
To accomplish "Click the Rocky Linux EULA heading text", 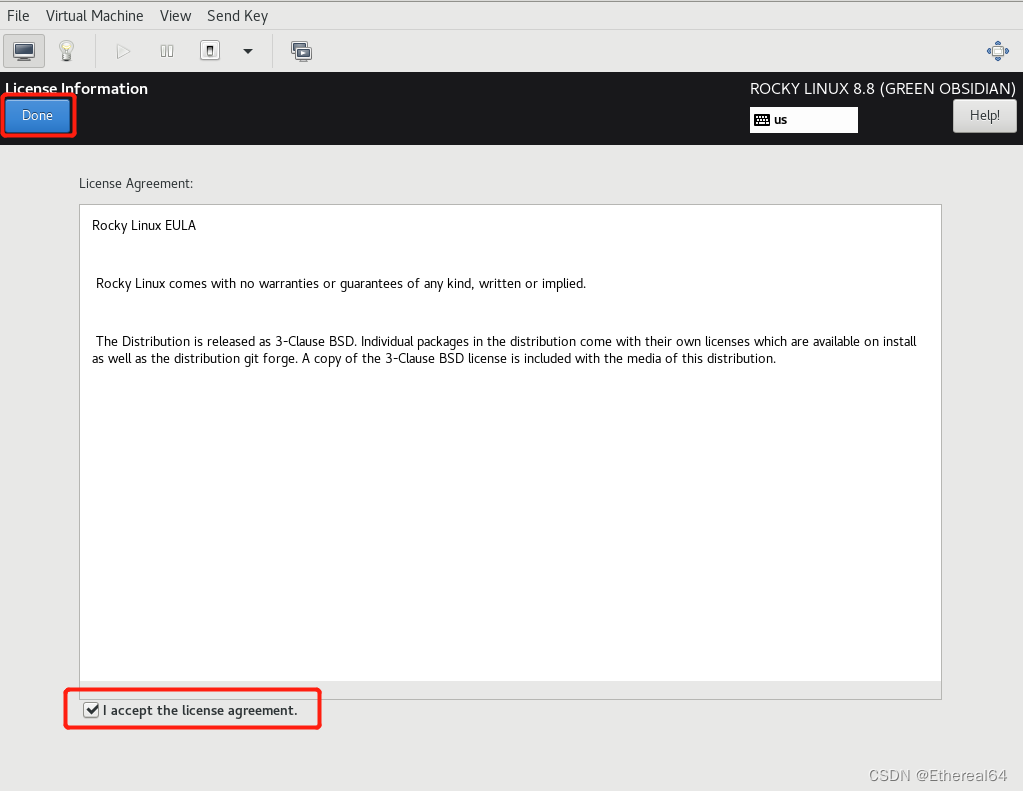I will (x=144, y=225).
